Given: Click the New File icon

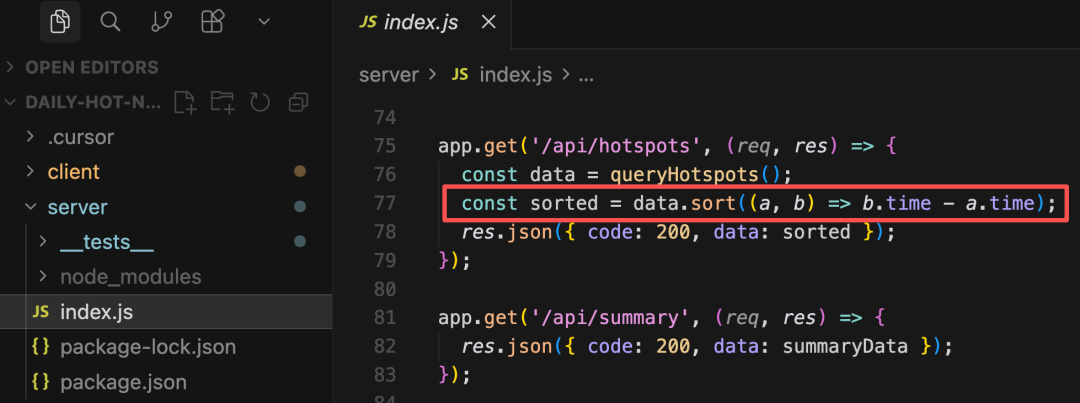Looking at the screenshot, I should (185, 103).
